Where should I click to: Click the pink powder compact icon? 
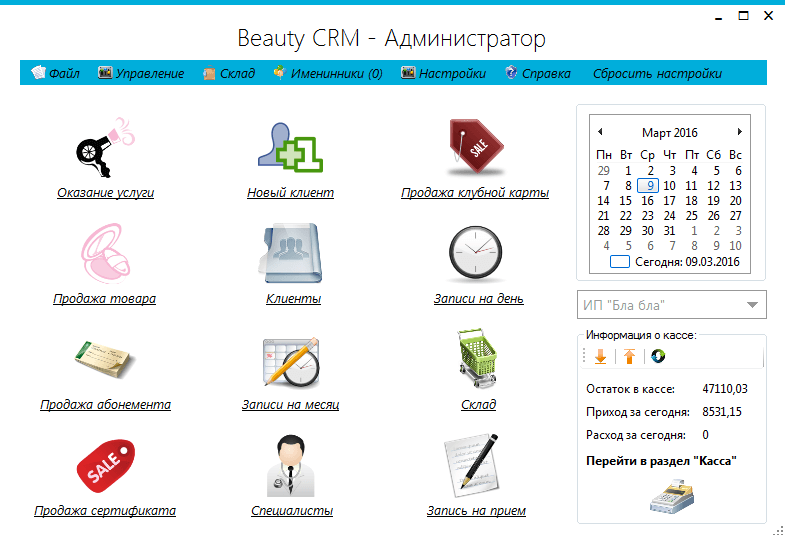105,253
